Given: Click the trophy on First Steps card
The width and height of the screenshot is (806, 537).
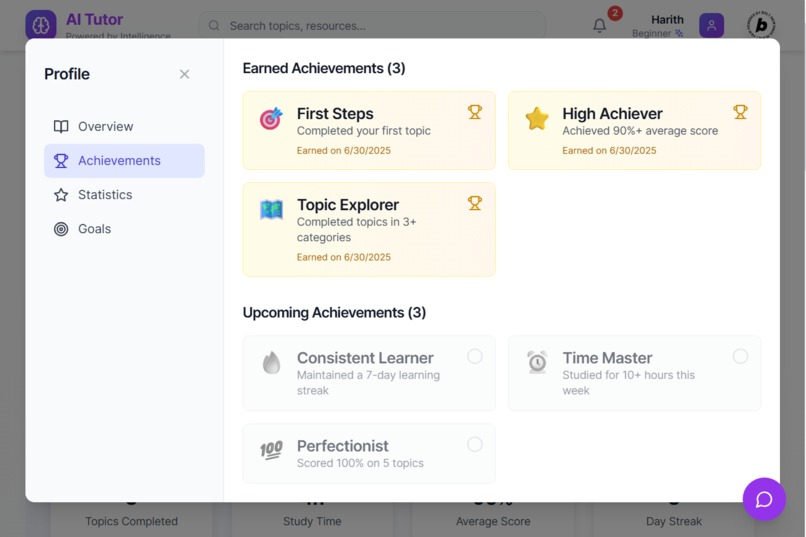Looking at the screenshot, I should (475, 112).
